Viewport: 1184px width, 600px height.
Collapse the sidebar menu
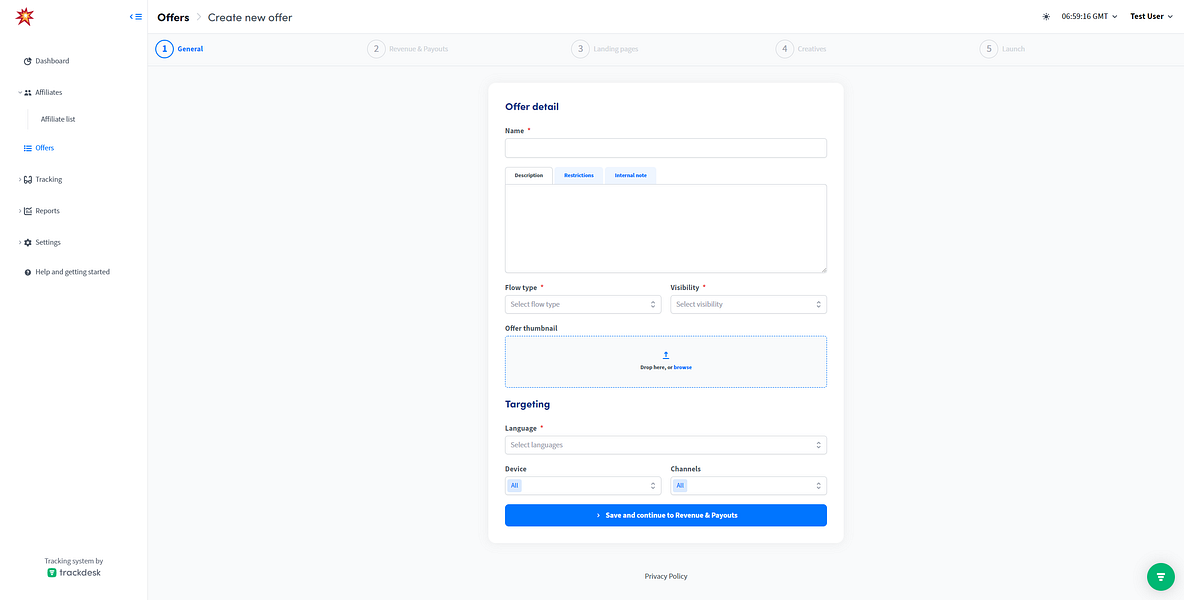[136, 16]
